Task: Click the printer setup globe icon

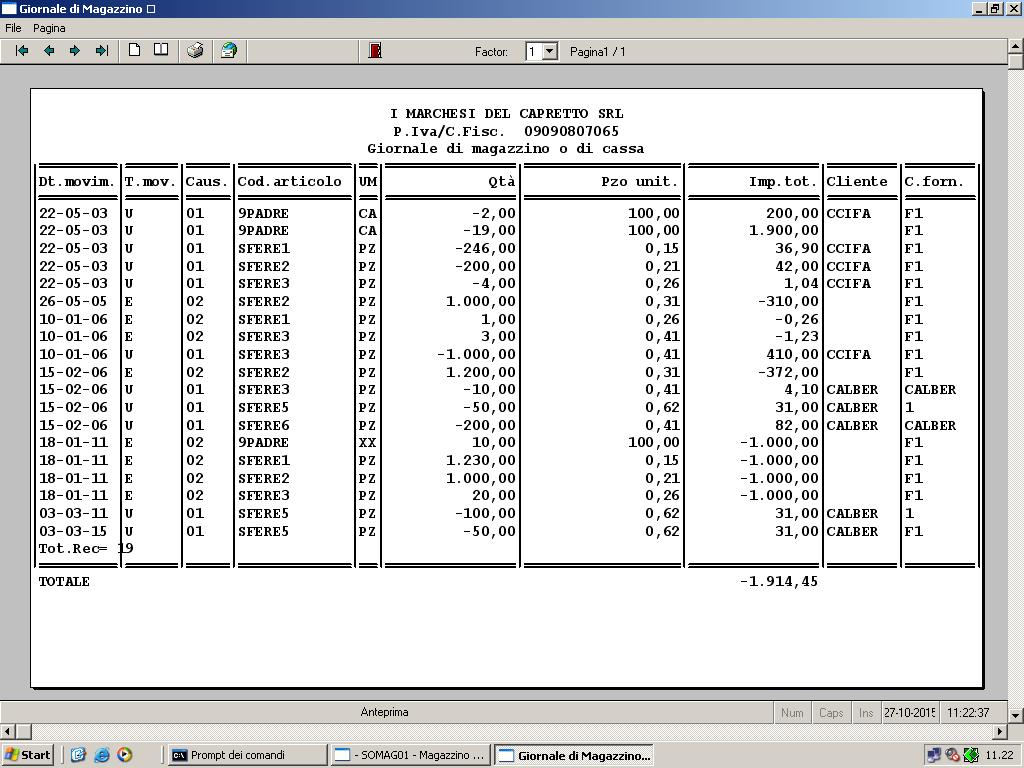Action: click(x=229, y=50)
